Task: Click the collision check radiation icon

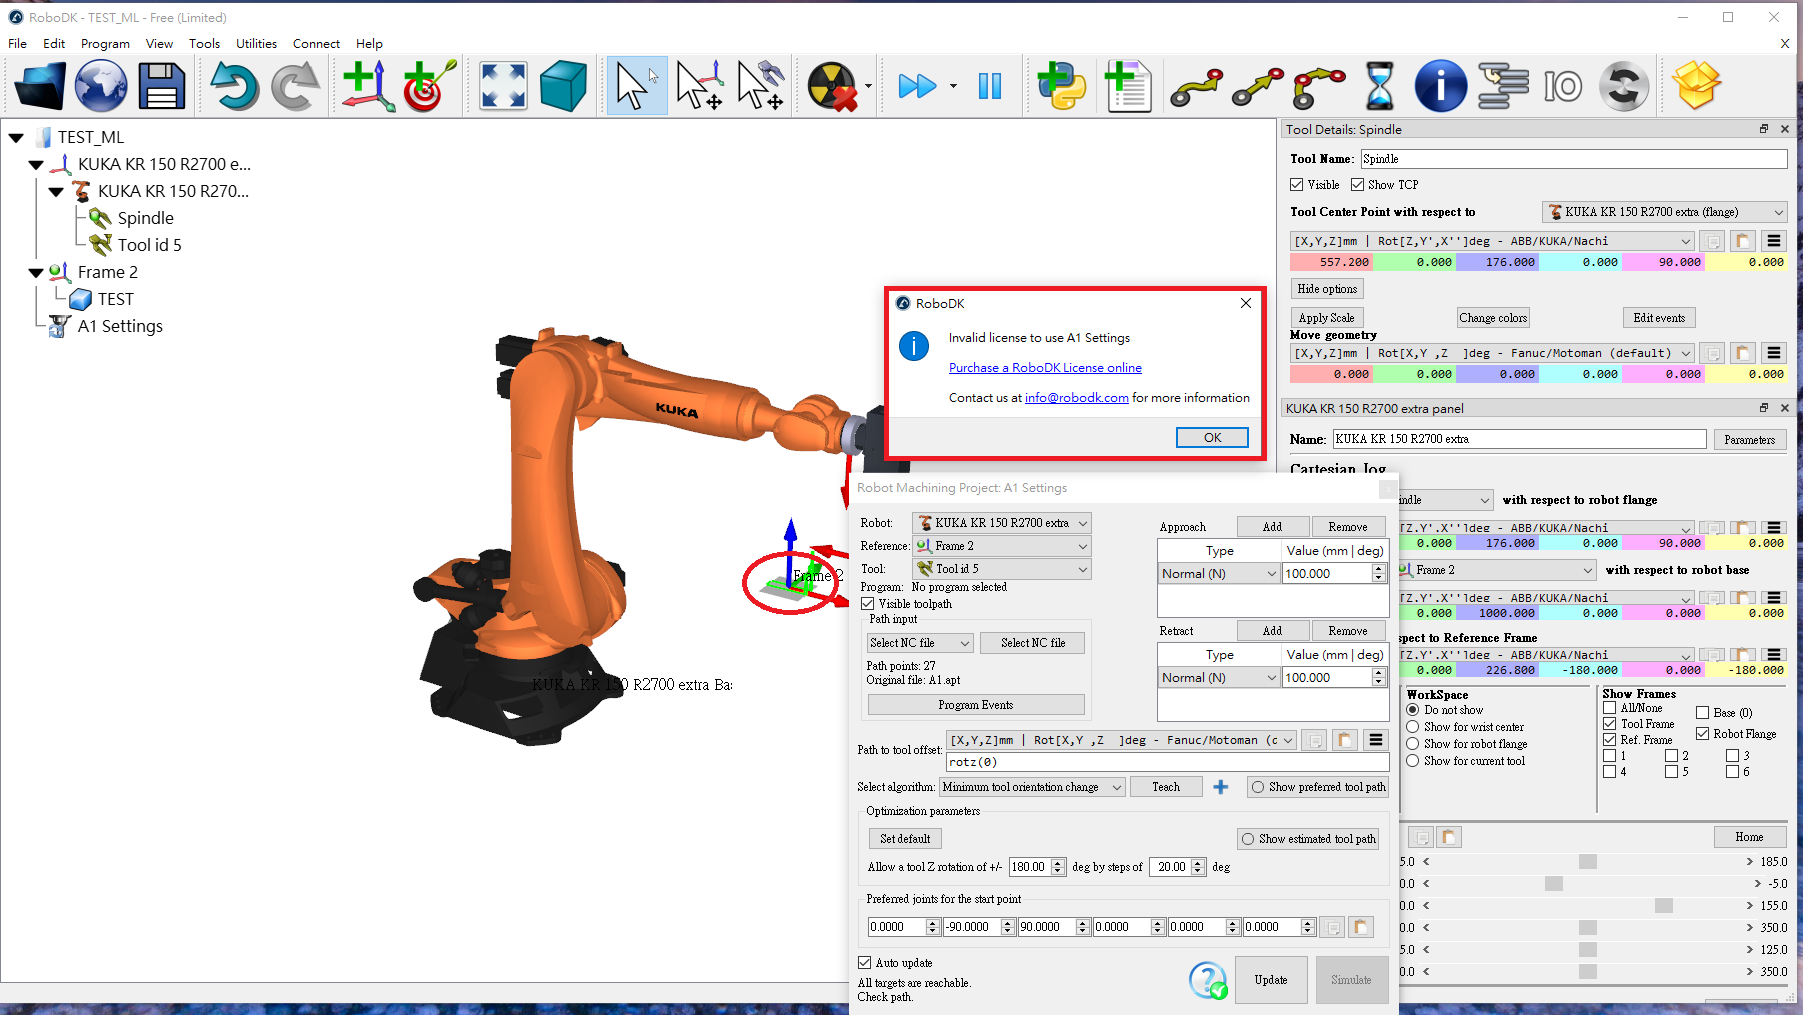Action: (832, 86)
